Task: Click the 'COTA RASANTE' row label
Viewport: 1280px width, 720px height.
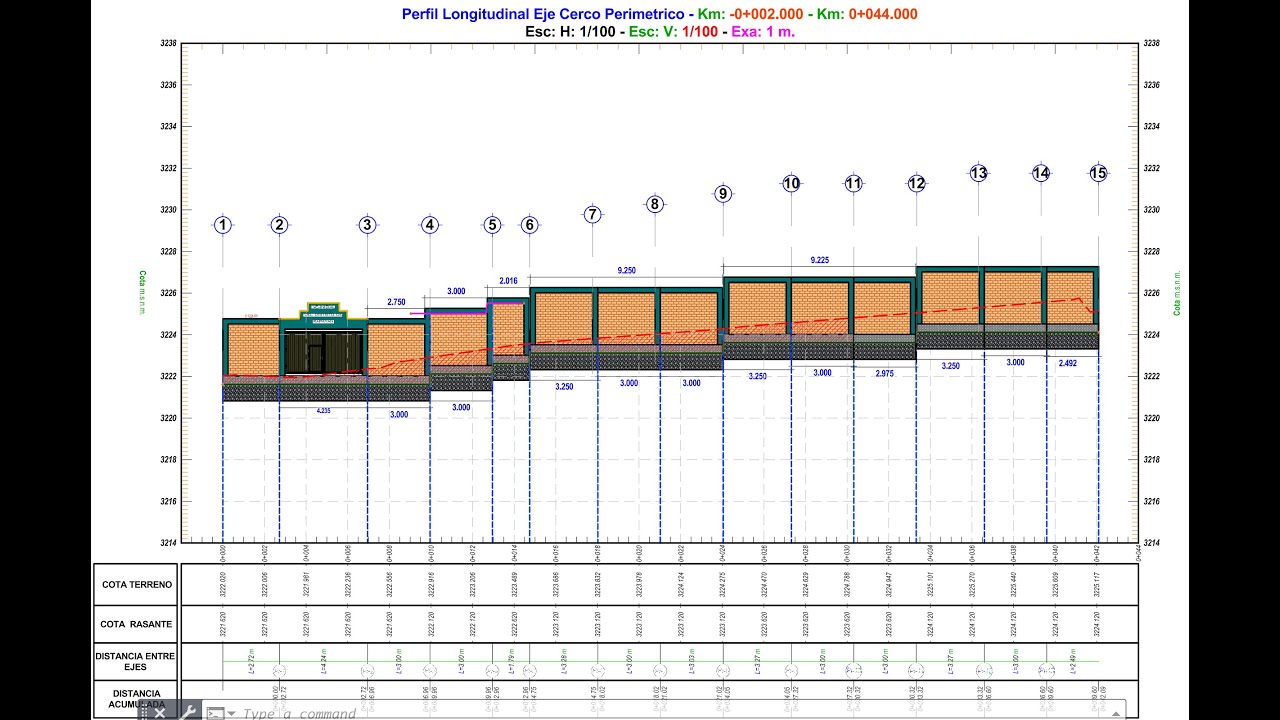Action: click(137, 624)
